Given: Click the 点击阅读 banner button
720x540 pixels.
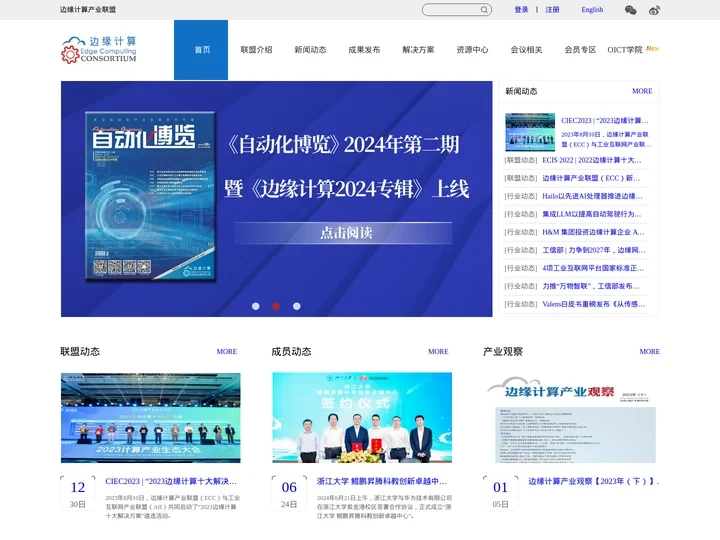Looking at the screenshot, I should (x=343, y=233).
